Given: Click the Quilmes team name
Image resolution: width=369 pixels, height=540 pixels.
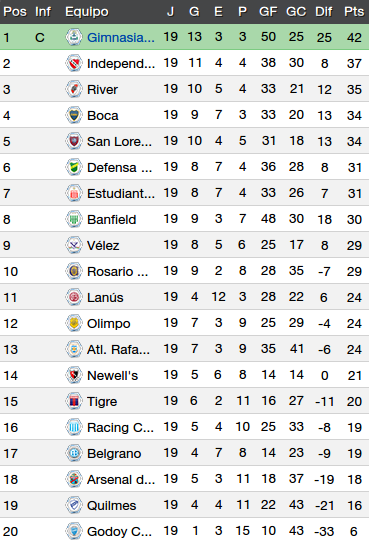Looking at the screenshot, I should pos(111,505).
